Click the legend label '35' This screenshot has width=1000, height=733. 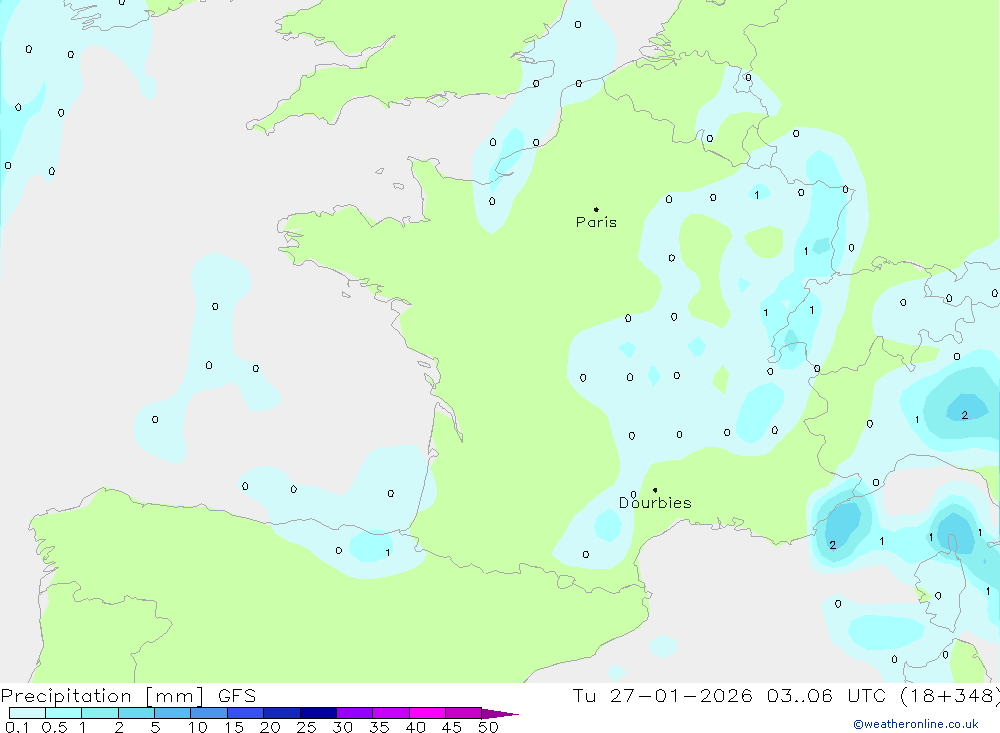pos(379,727)
